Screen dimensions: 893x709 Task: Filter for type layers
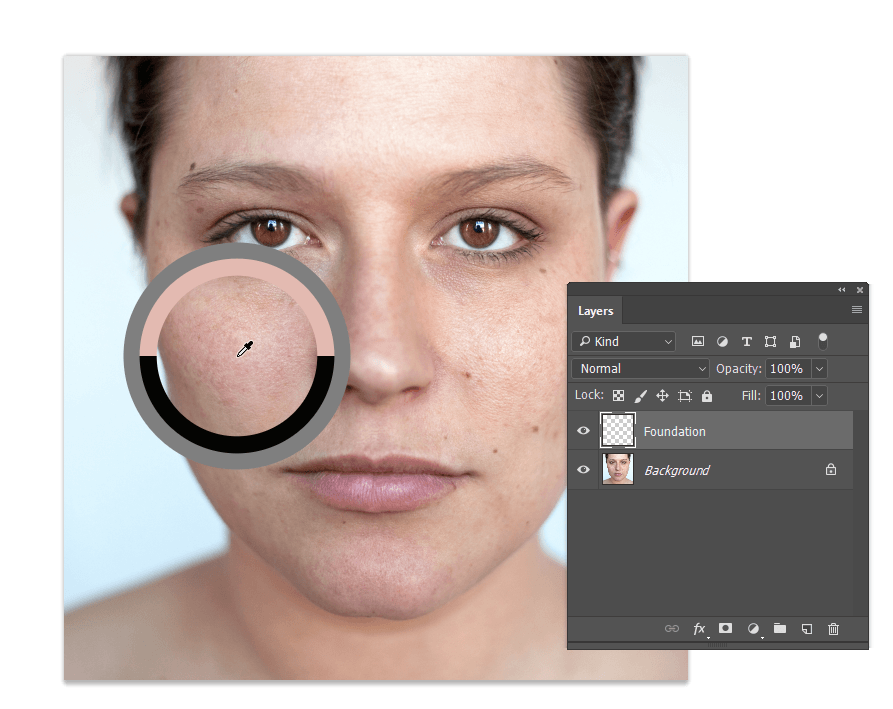pos(746,341)
